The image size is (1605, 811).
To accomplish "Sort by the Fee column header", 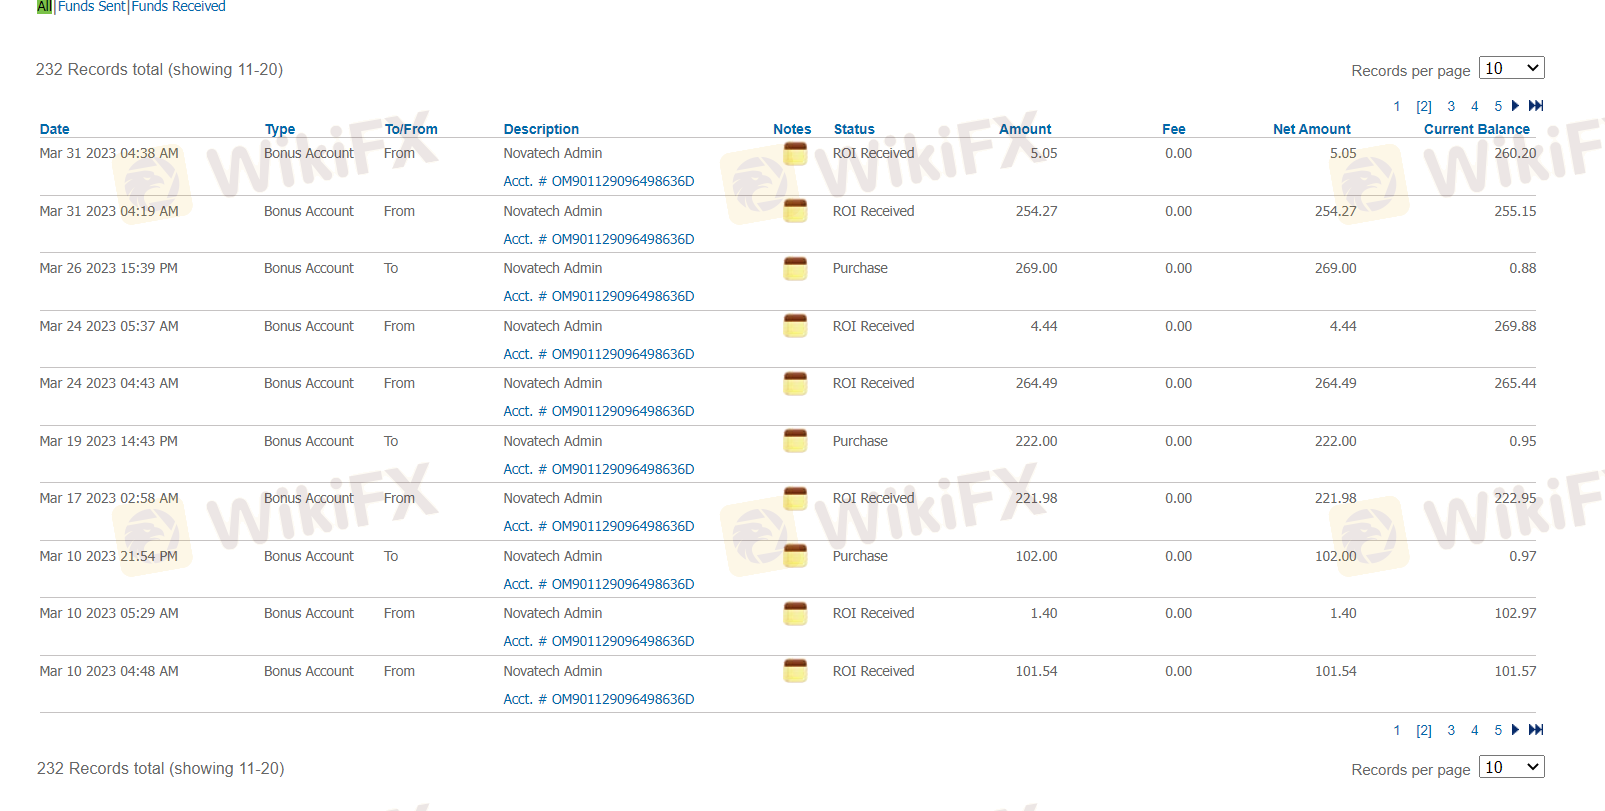I will click(x=1174, y=129).
